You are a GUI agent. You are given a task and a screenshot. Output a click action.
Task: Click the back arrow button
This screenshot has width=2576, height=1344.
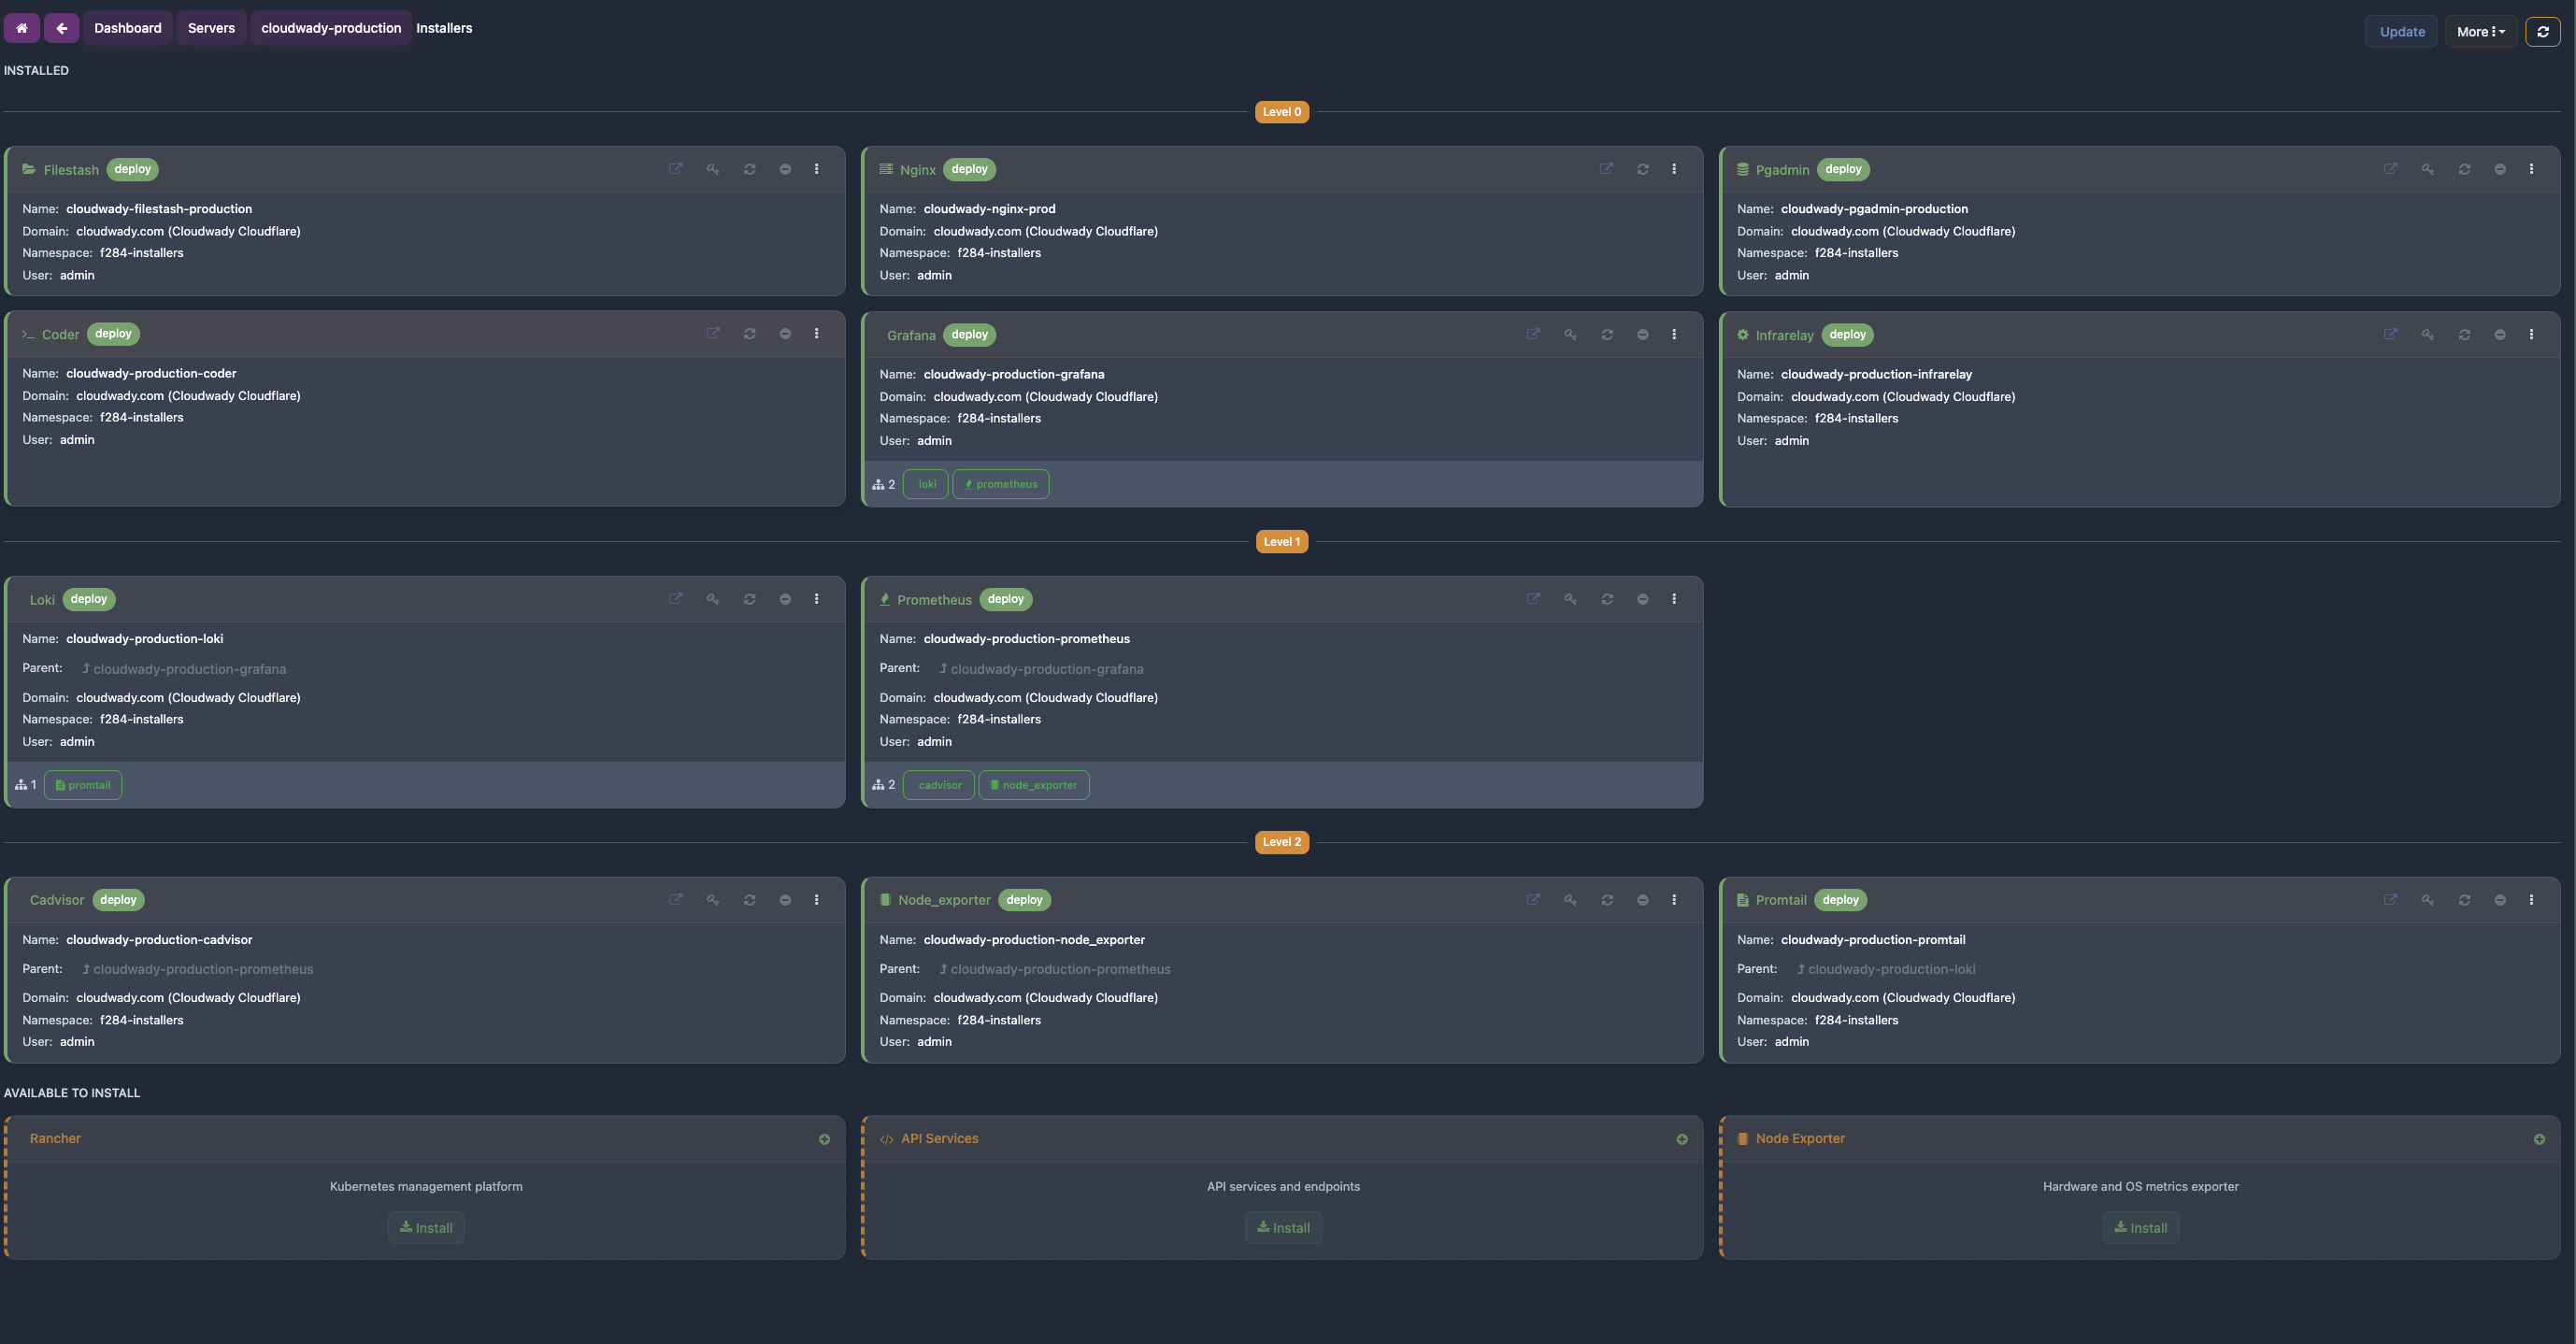[61, 28]
